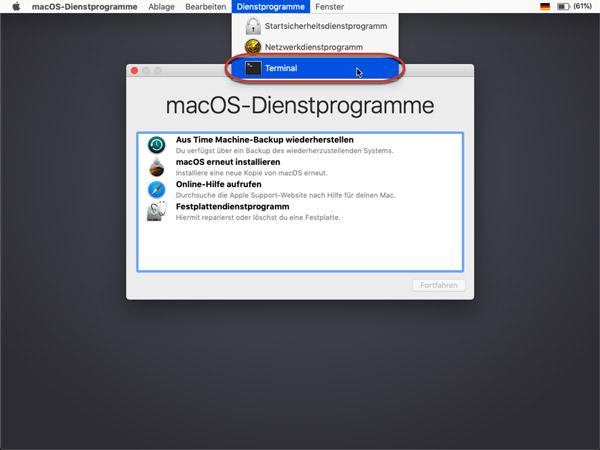Screen dimensions: 600x450
Task: Select macOS erneut installieren option
Action: point(300,167)
